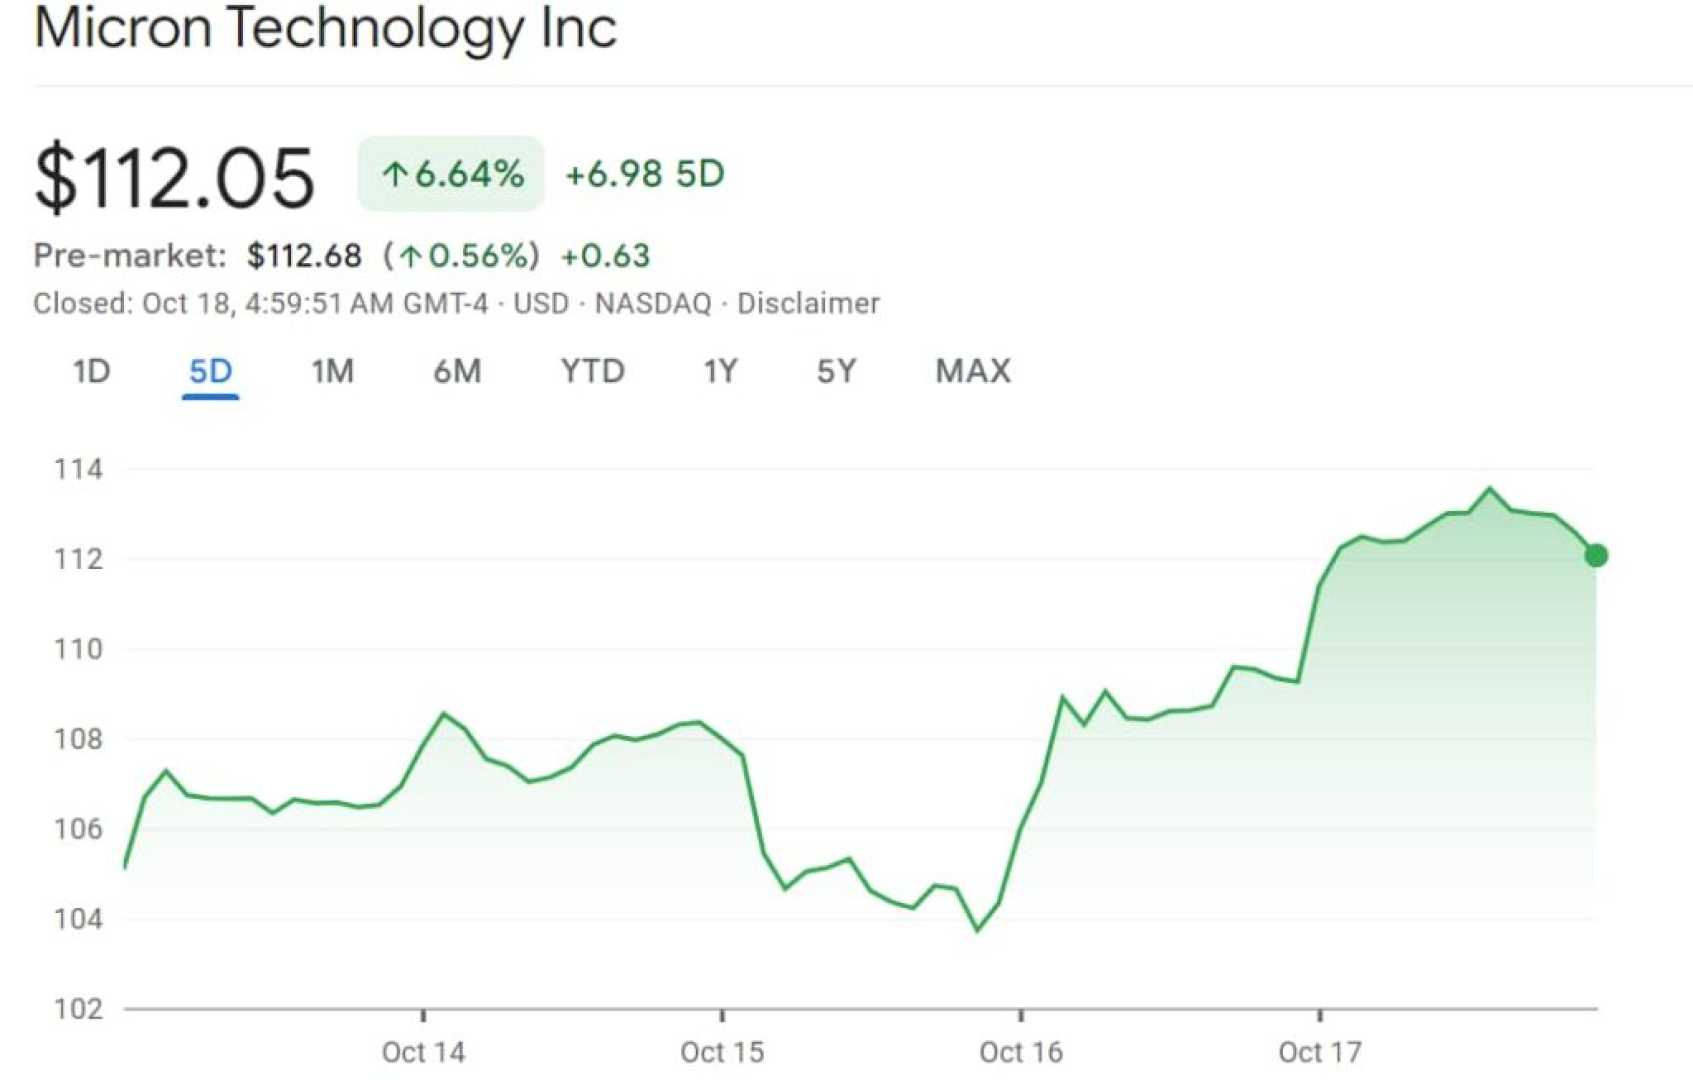The width and height of the screenshot is (1693, 1080).
Task: Open the 5Y chart view
Action: pos(838,371)
